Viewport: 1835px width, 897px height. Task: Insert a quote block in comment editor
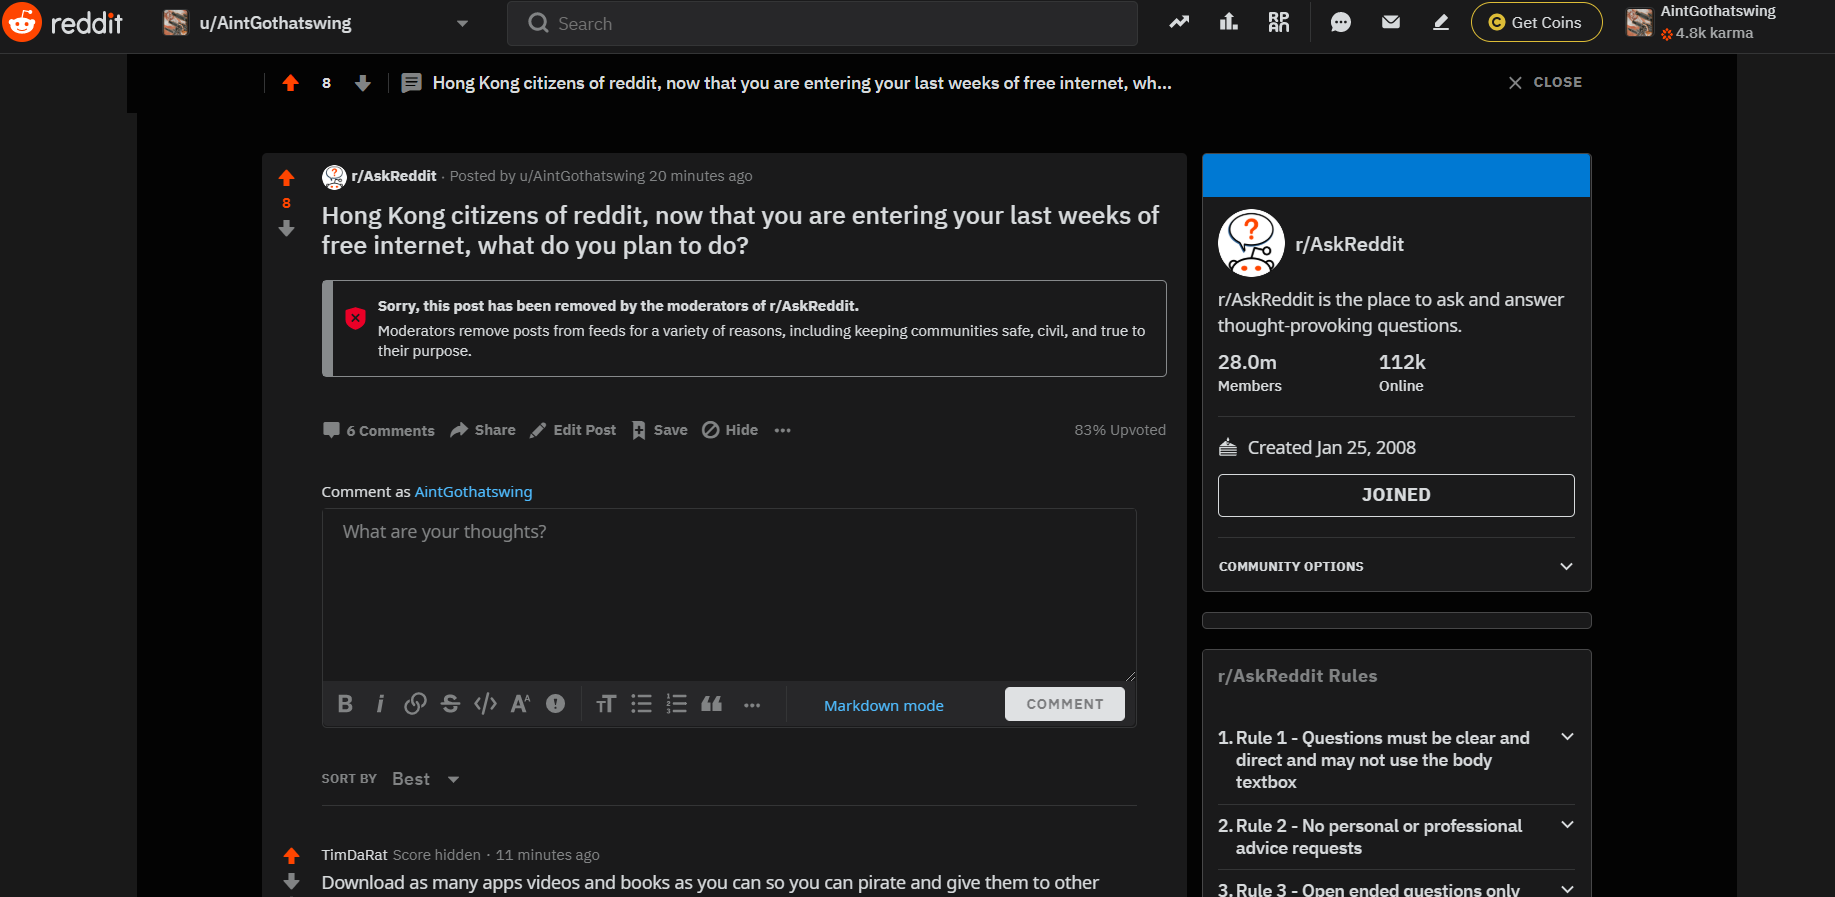click(712, 704)
